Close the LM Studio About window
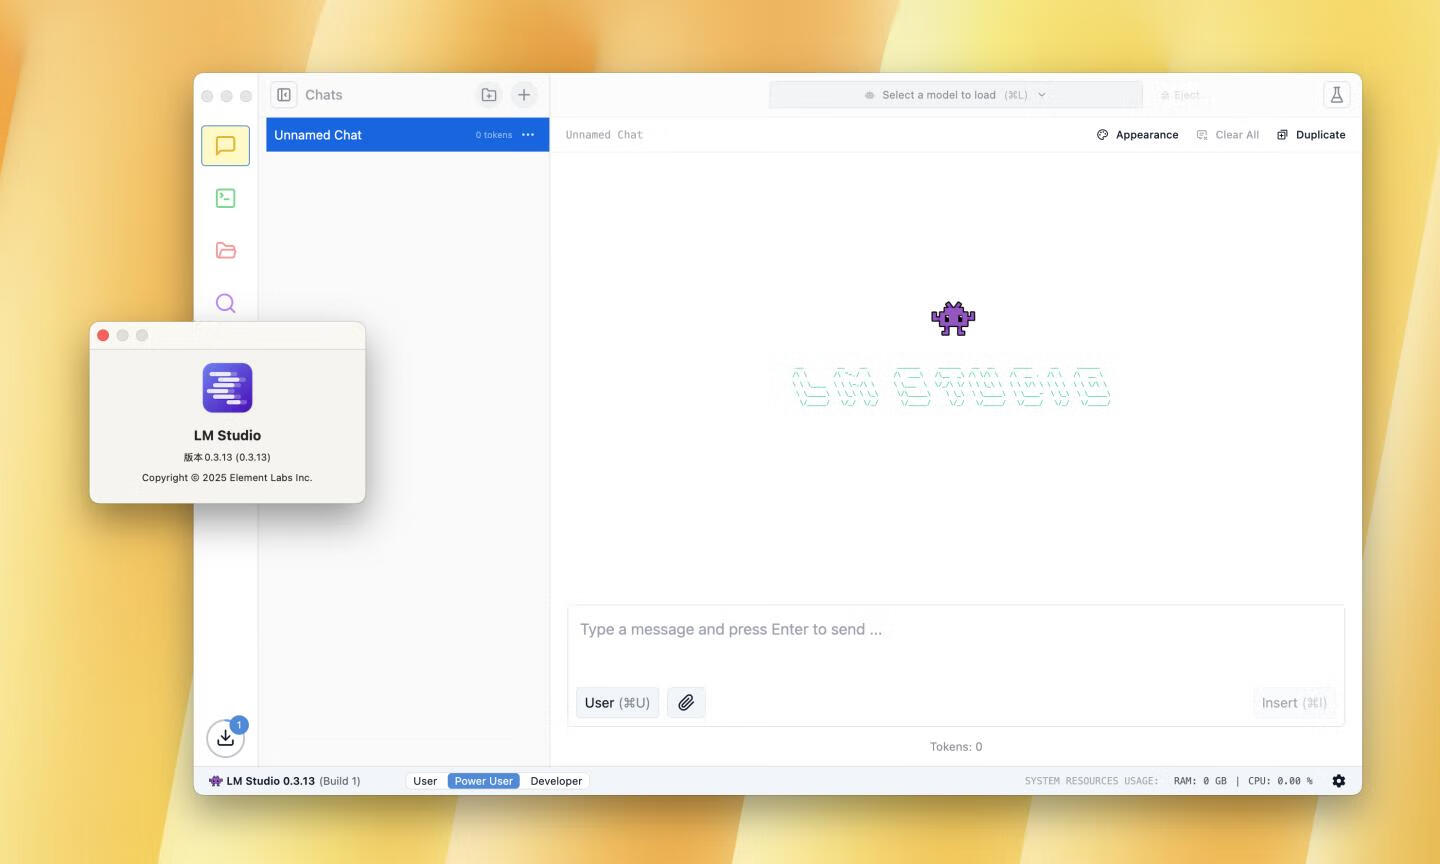The image size is (1440, 864). 103,335
